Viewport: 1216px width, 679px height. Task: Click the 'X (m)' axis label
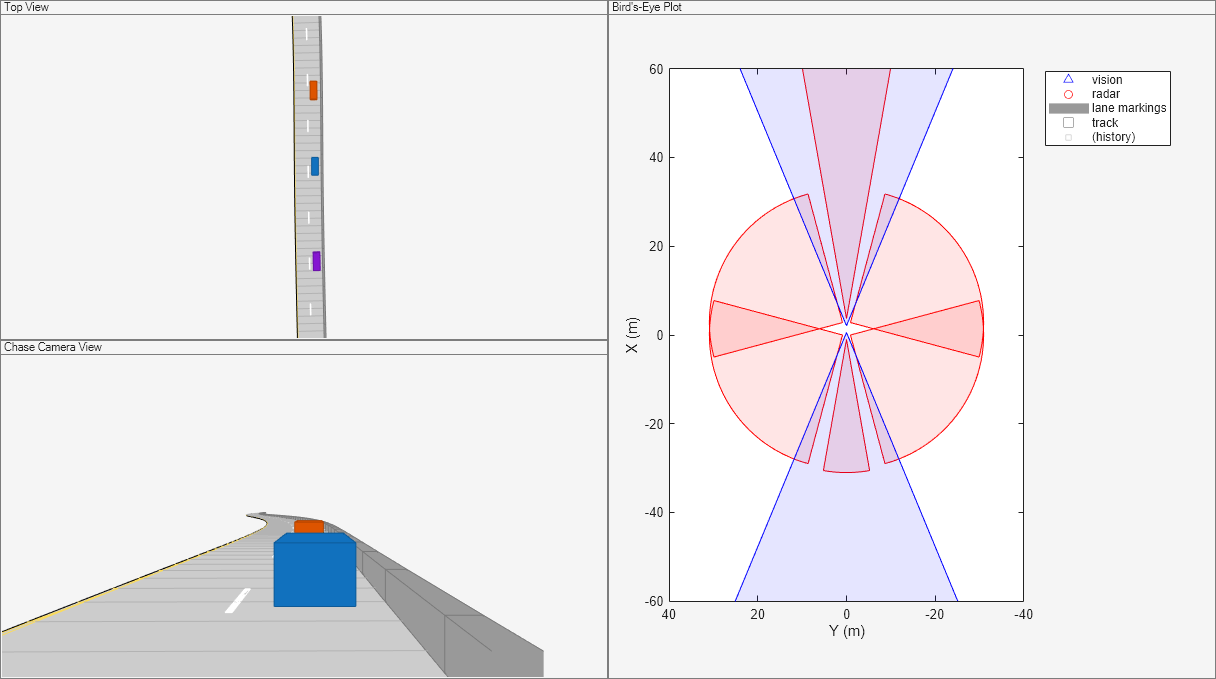[631, 335]
